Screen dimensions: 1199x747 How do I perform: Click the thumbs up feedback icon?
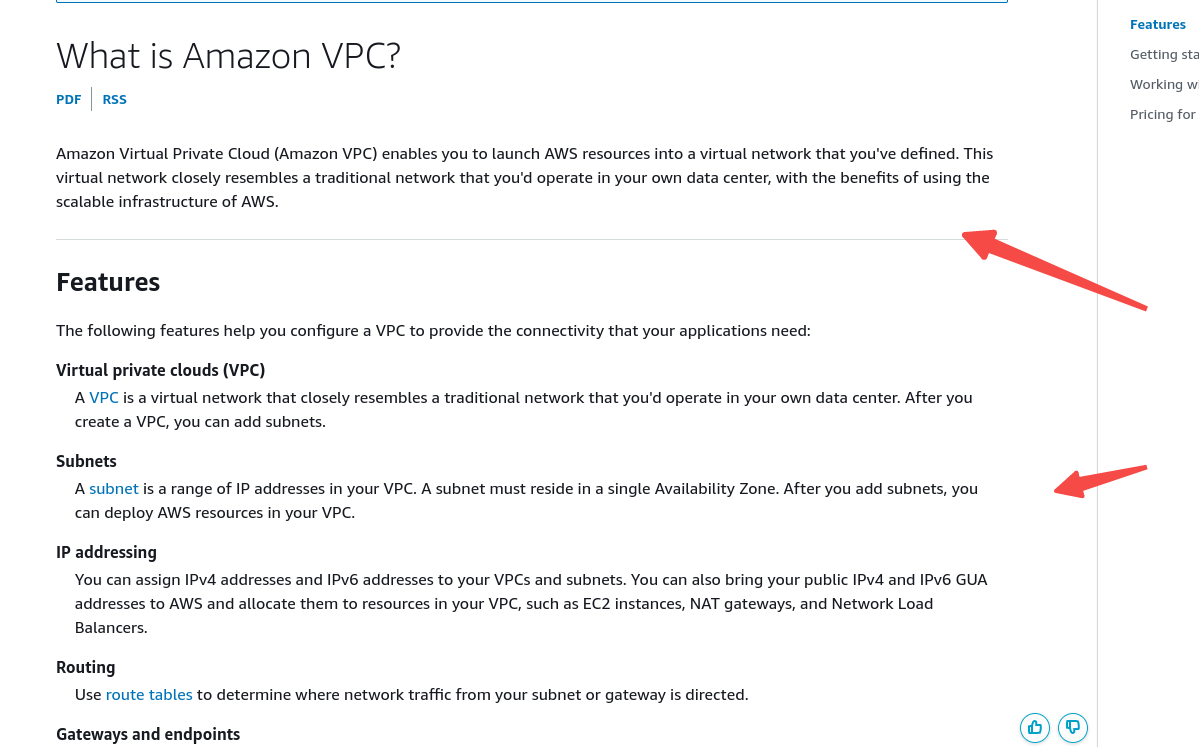coord(1034,727)
